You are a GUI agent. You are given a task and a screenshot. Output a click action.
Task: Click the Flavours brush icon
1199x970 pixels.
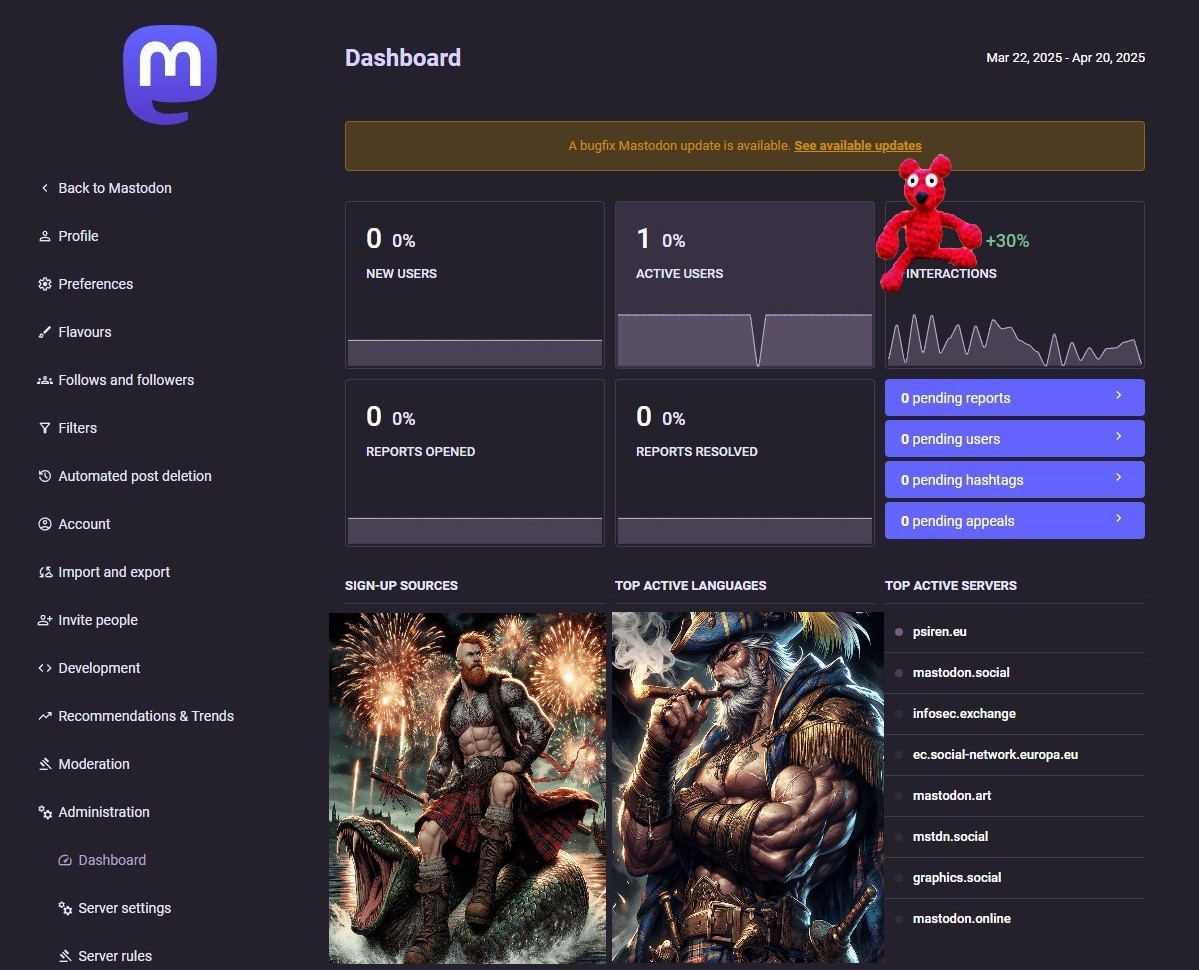44,333
